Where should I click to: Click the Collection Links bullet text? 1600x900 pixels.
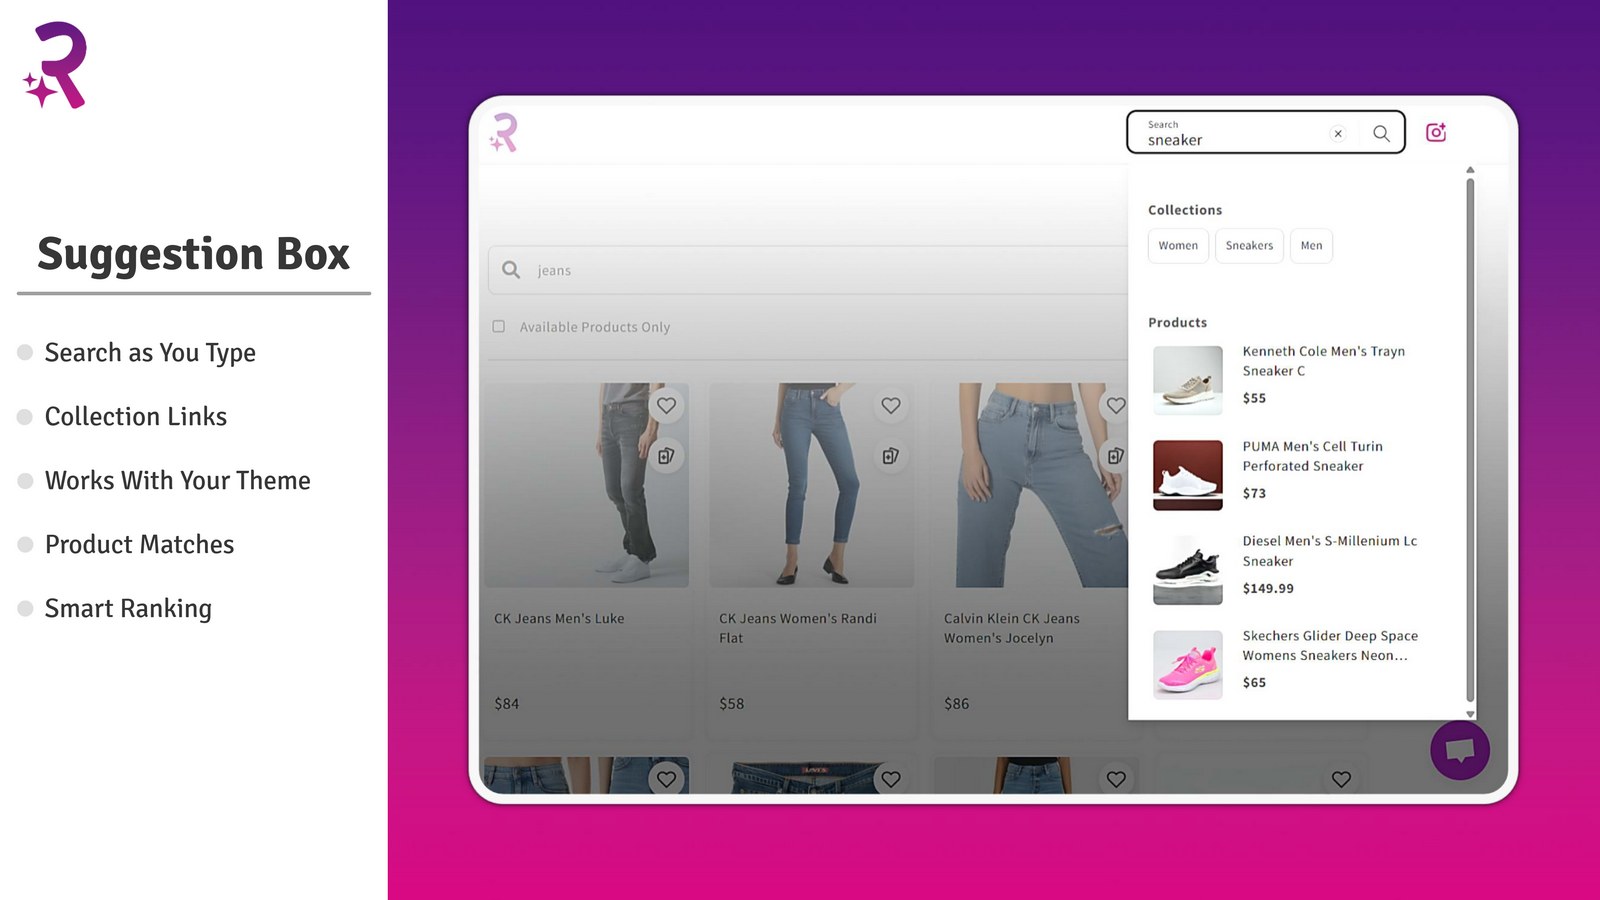[x=136, y=416]
